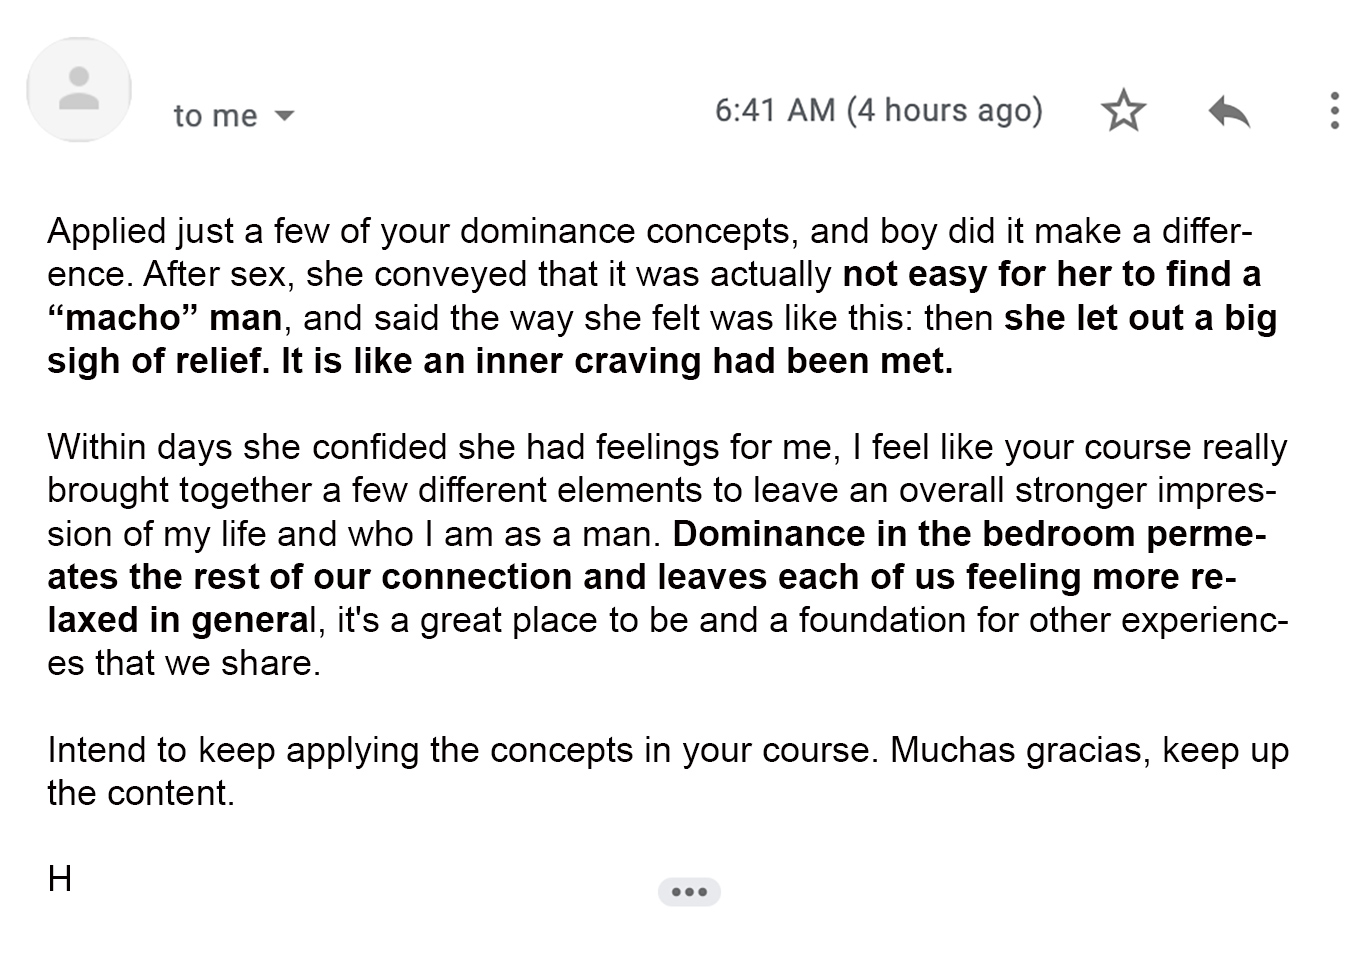Click the quoted word "macho"

pos(123,318)
